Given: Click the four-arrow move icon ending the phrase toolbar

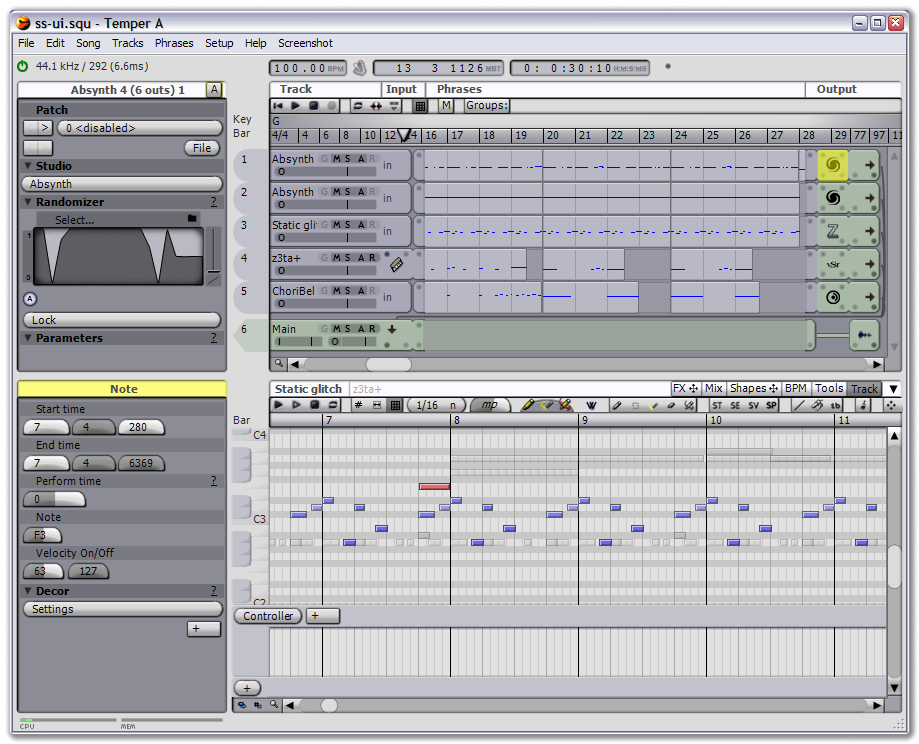Looking at the screenshot, I should pos(891,405).
